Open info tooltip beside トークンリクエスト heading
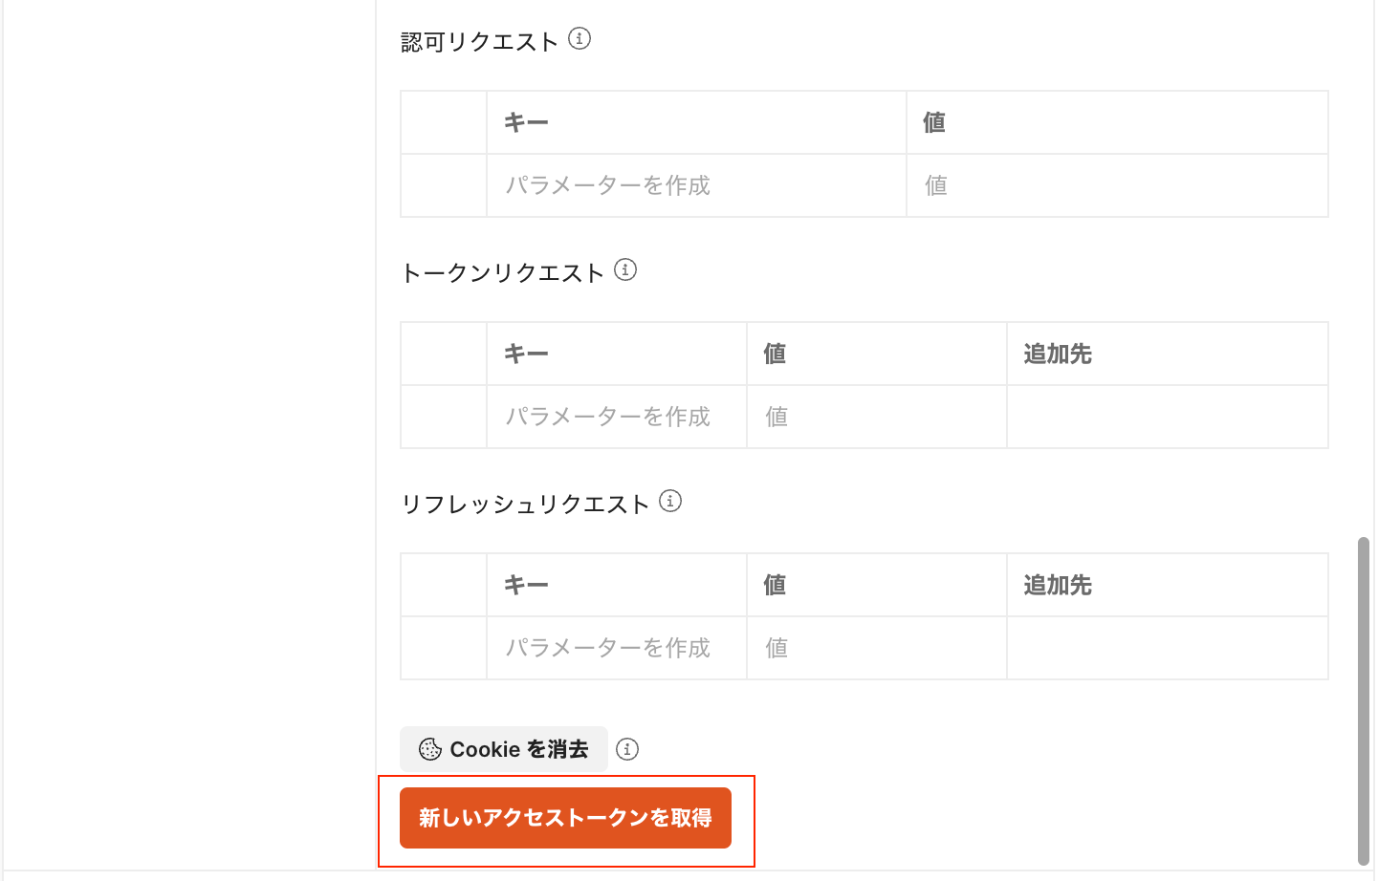This screenshot has height=881, width=1400. (x=625, y=270)
